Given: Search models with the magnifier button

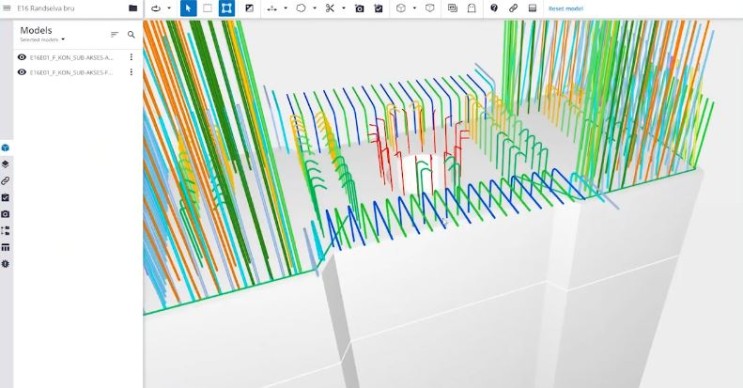Looking at the screenshot, I should click(131, 34).
